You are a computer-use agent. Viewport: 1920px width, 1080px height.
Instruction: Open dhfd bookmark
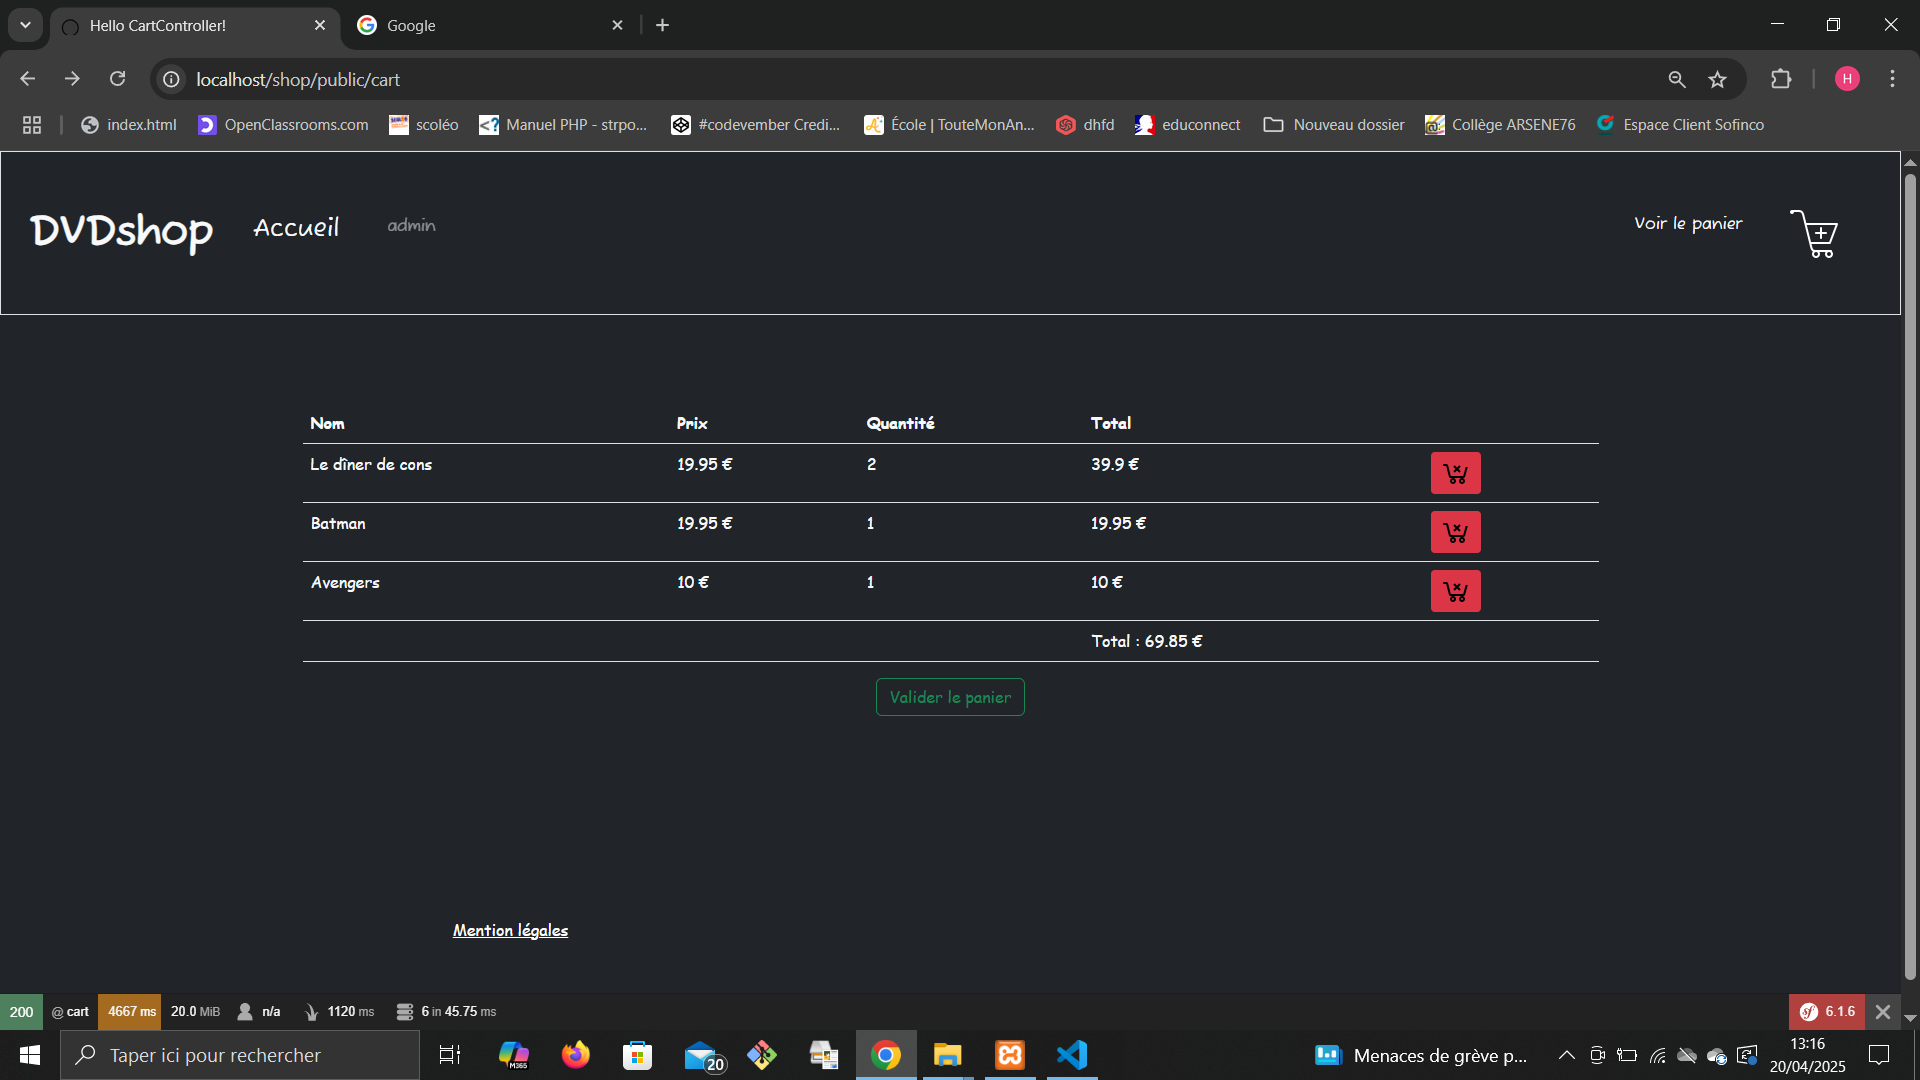click(1085, 125)
